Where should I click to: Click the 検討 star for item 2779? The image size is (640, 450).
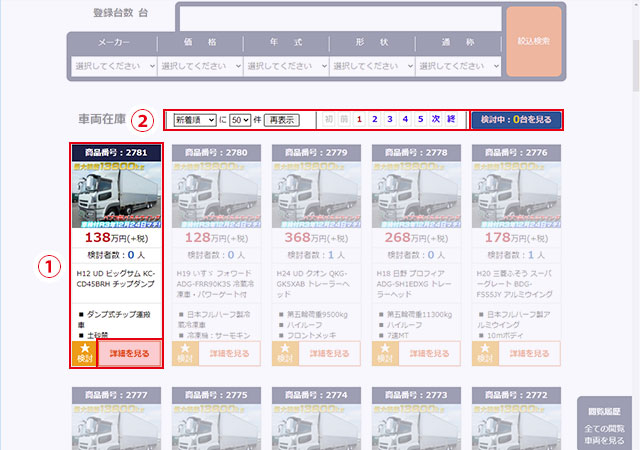285,353
